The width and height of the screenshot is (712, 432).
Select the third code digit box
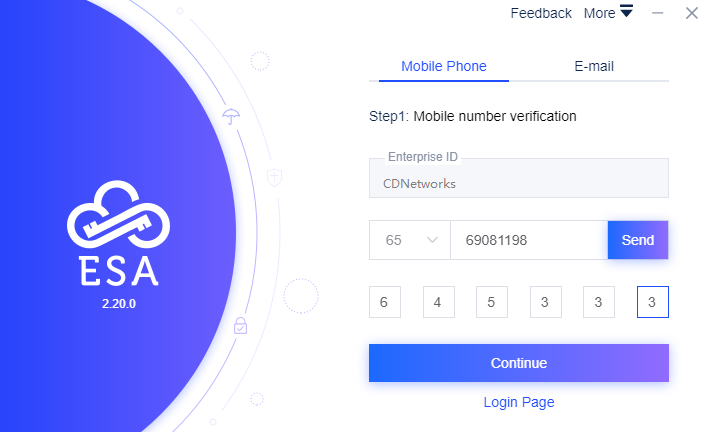click(x=492, y=301)
